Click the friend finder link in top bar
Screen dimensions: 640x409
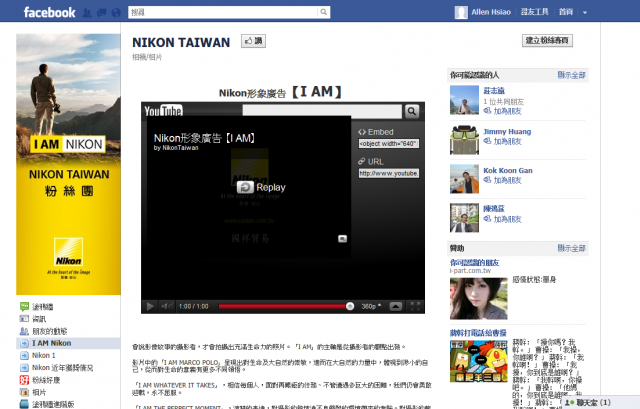pyautogui.click(x=534, y=12)
